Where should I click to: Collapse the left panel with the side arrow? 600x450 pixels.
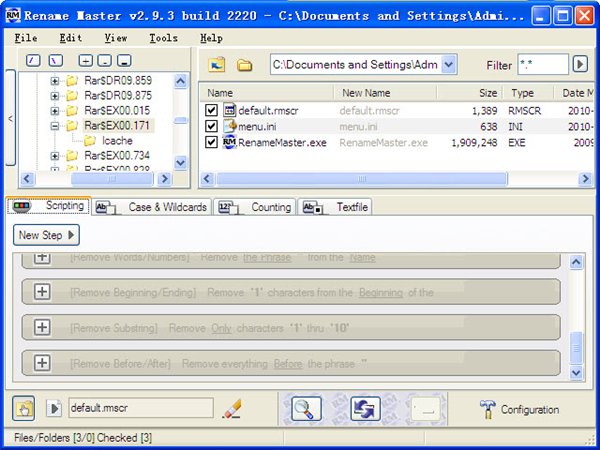(x=10, y=118)
